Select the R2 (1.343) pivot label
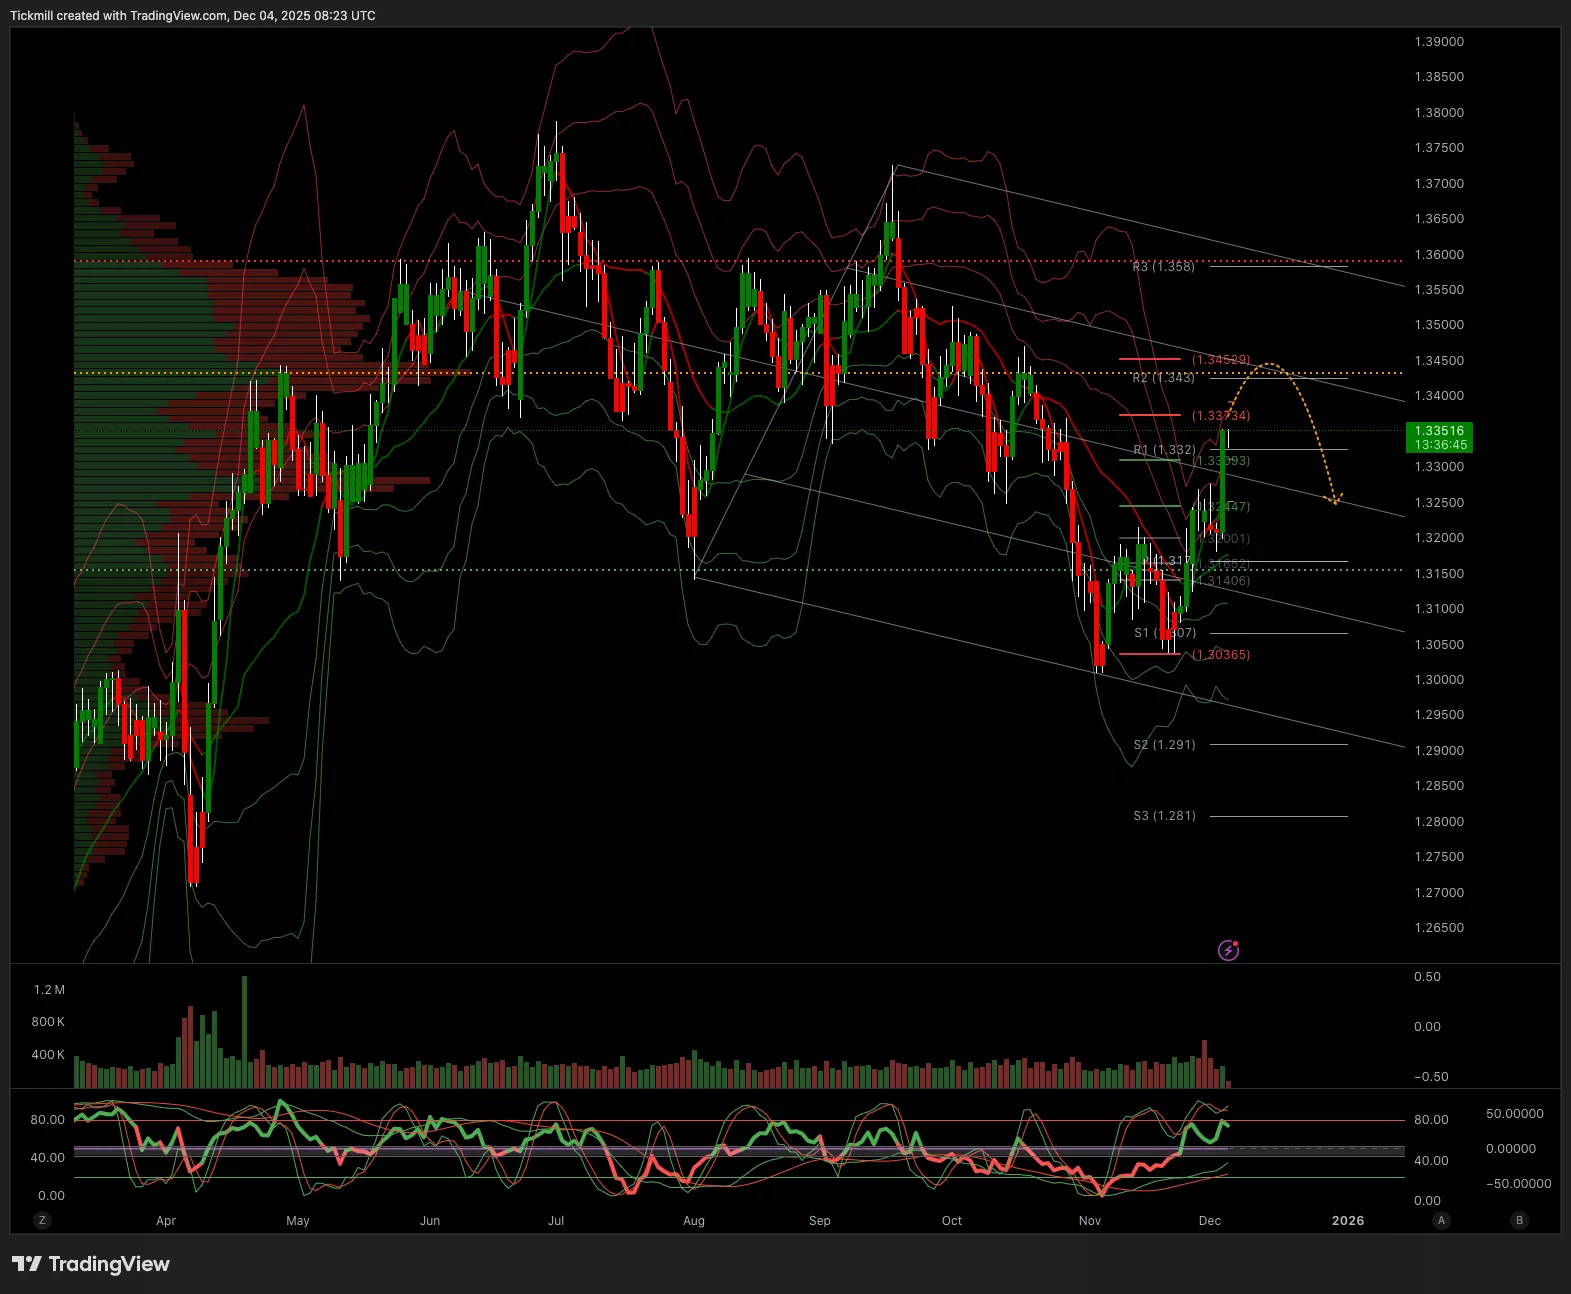 click(1163, 378)
